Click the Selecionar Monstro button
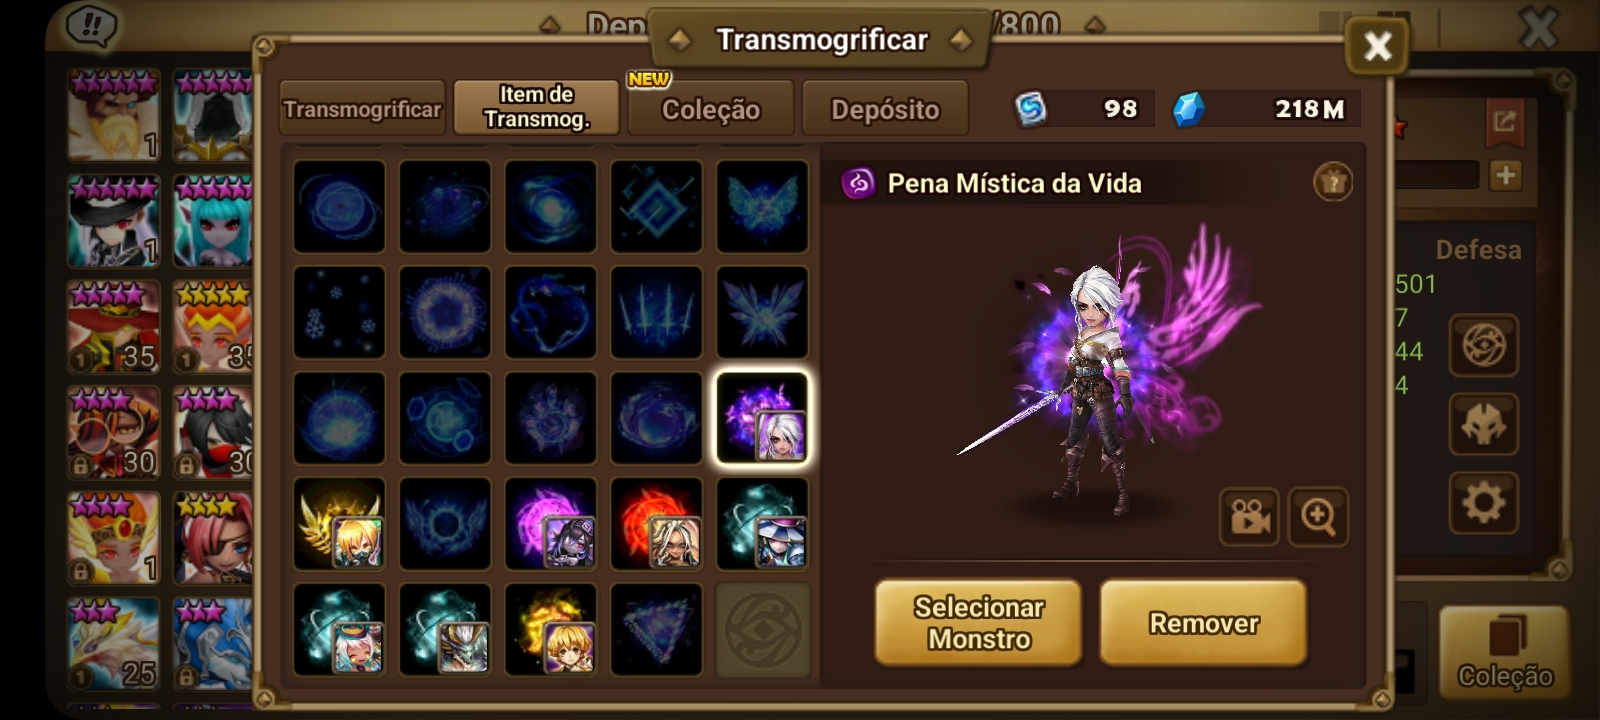1600x720 pixels. coord(978,623)
